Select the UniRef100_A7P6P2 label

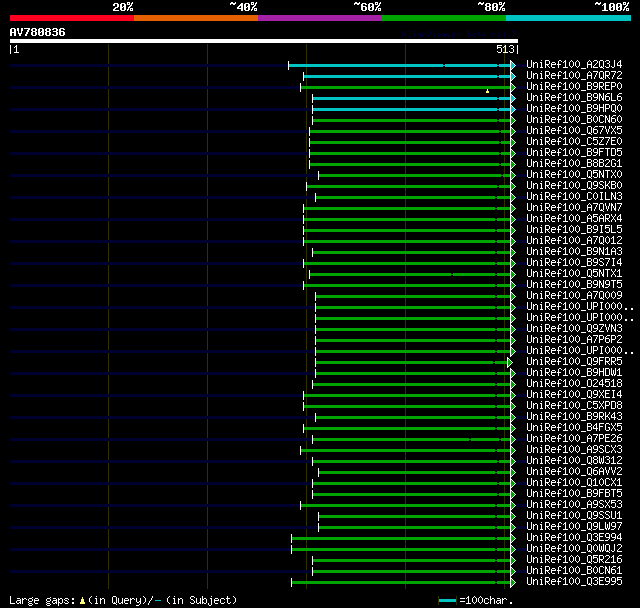[x=574, y=340]
